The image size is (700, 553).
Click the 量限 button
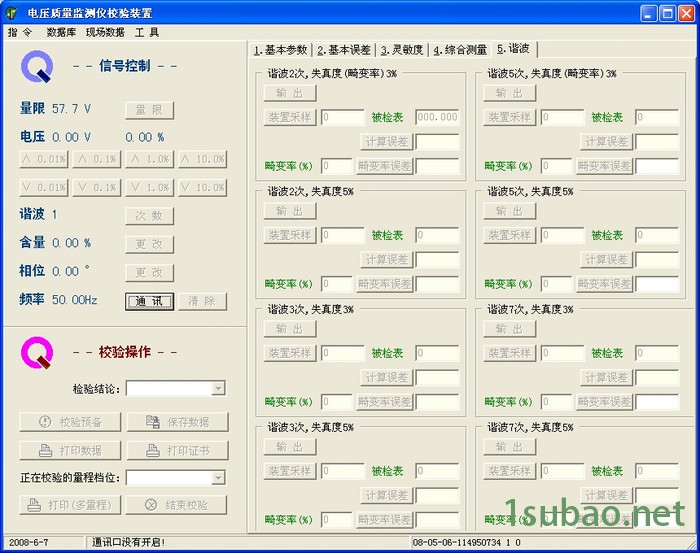point(149,110)
